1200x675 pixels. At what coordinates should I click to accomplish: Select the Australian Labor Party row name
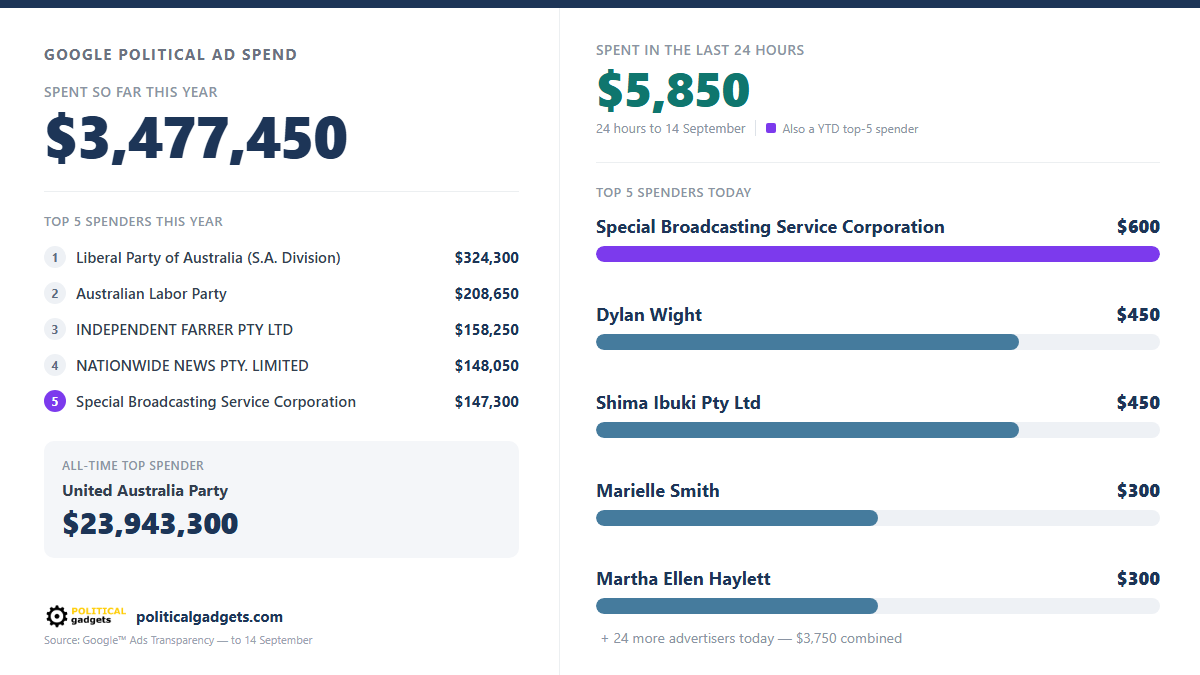point(151,294)
